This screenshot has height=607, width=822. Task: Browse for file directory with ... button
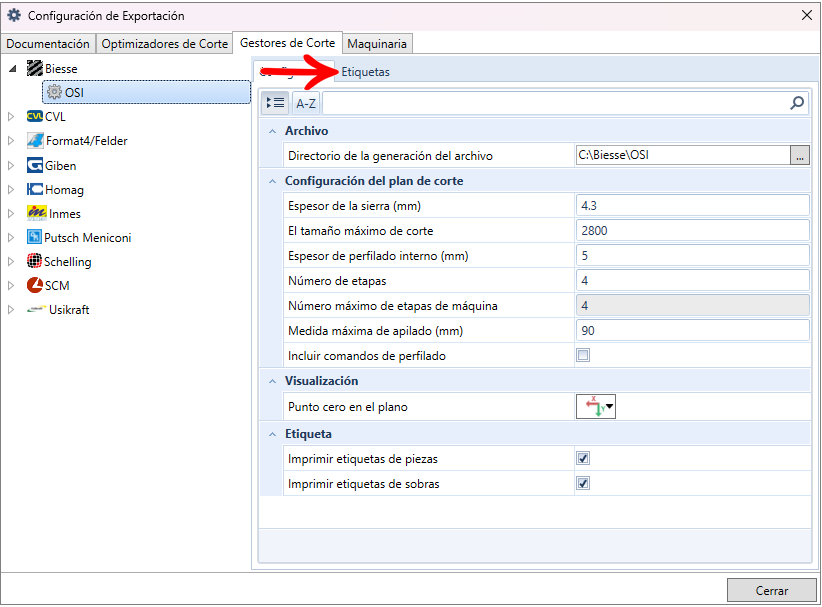[x=799, y=155]
